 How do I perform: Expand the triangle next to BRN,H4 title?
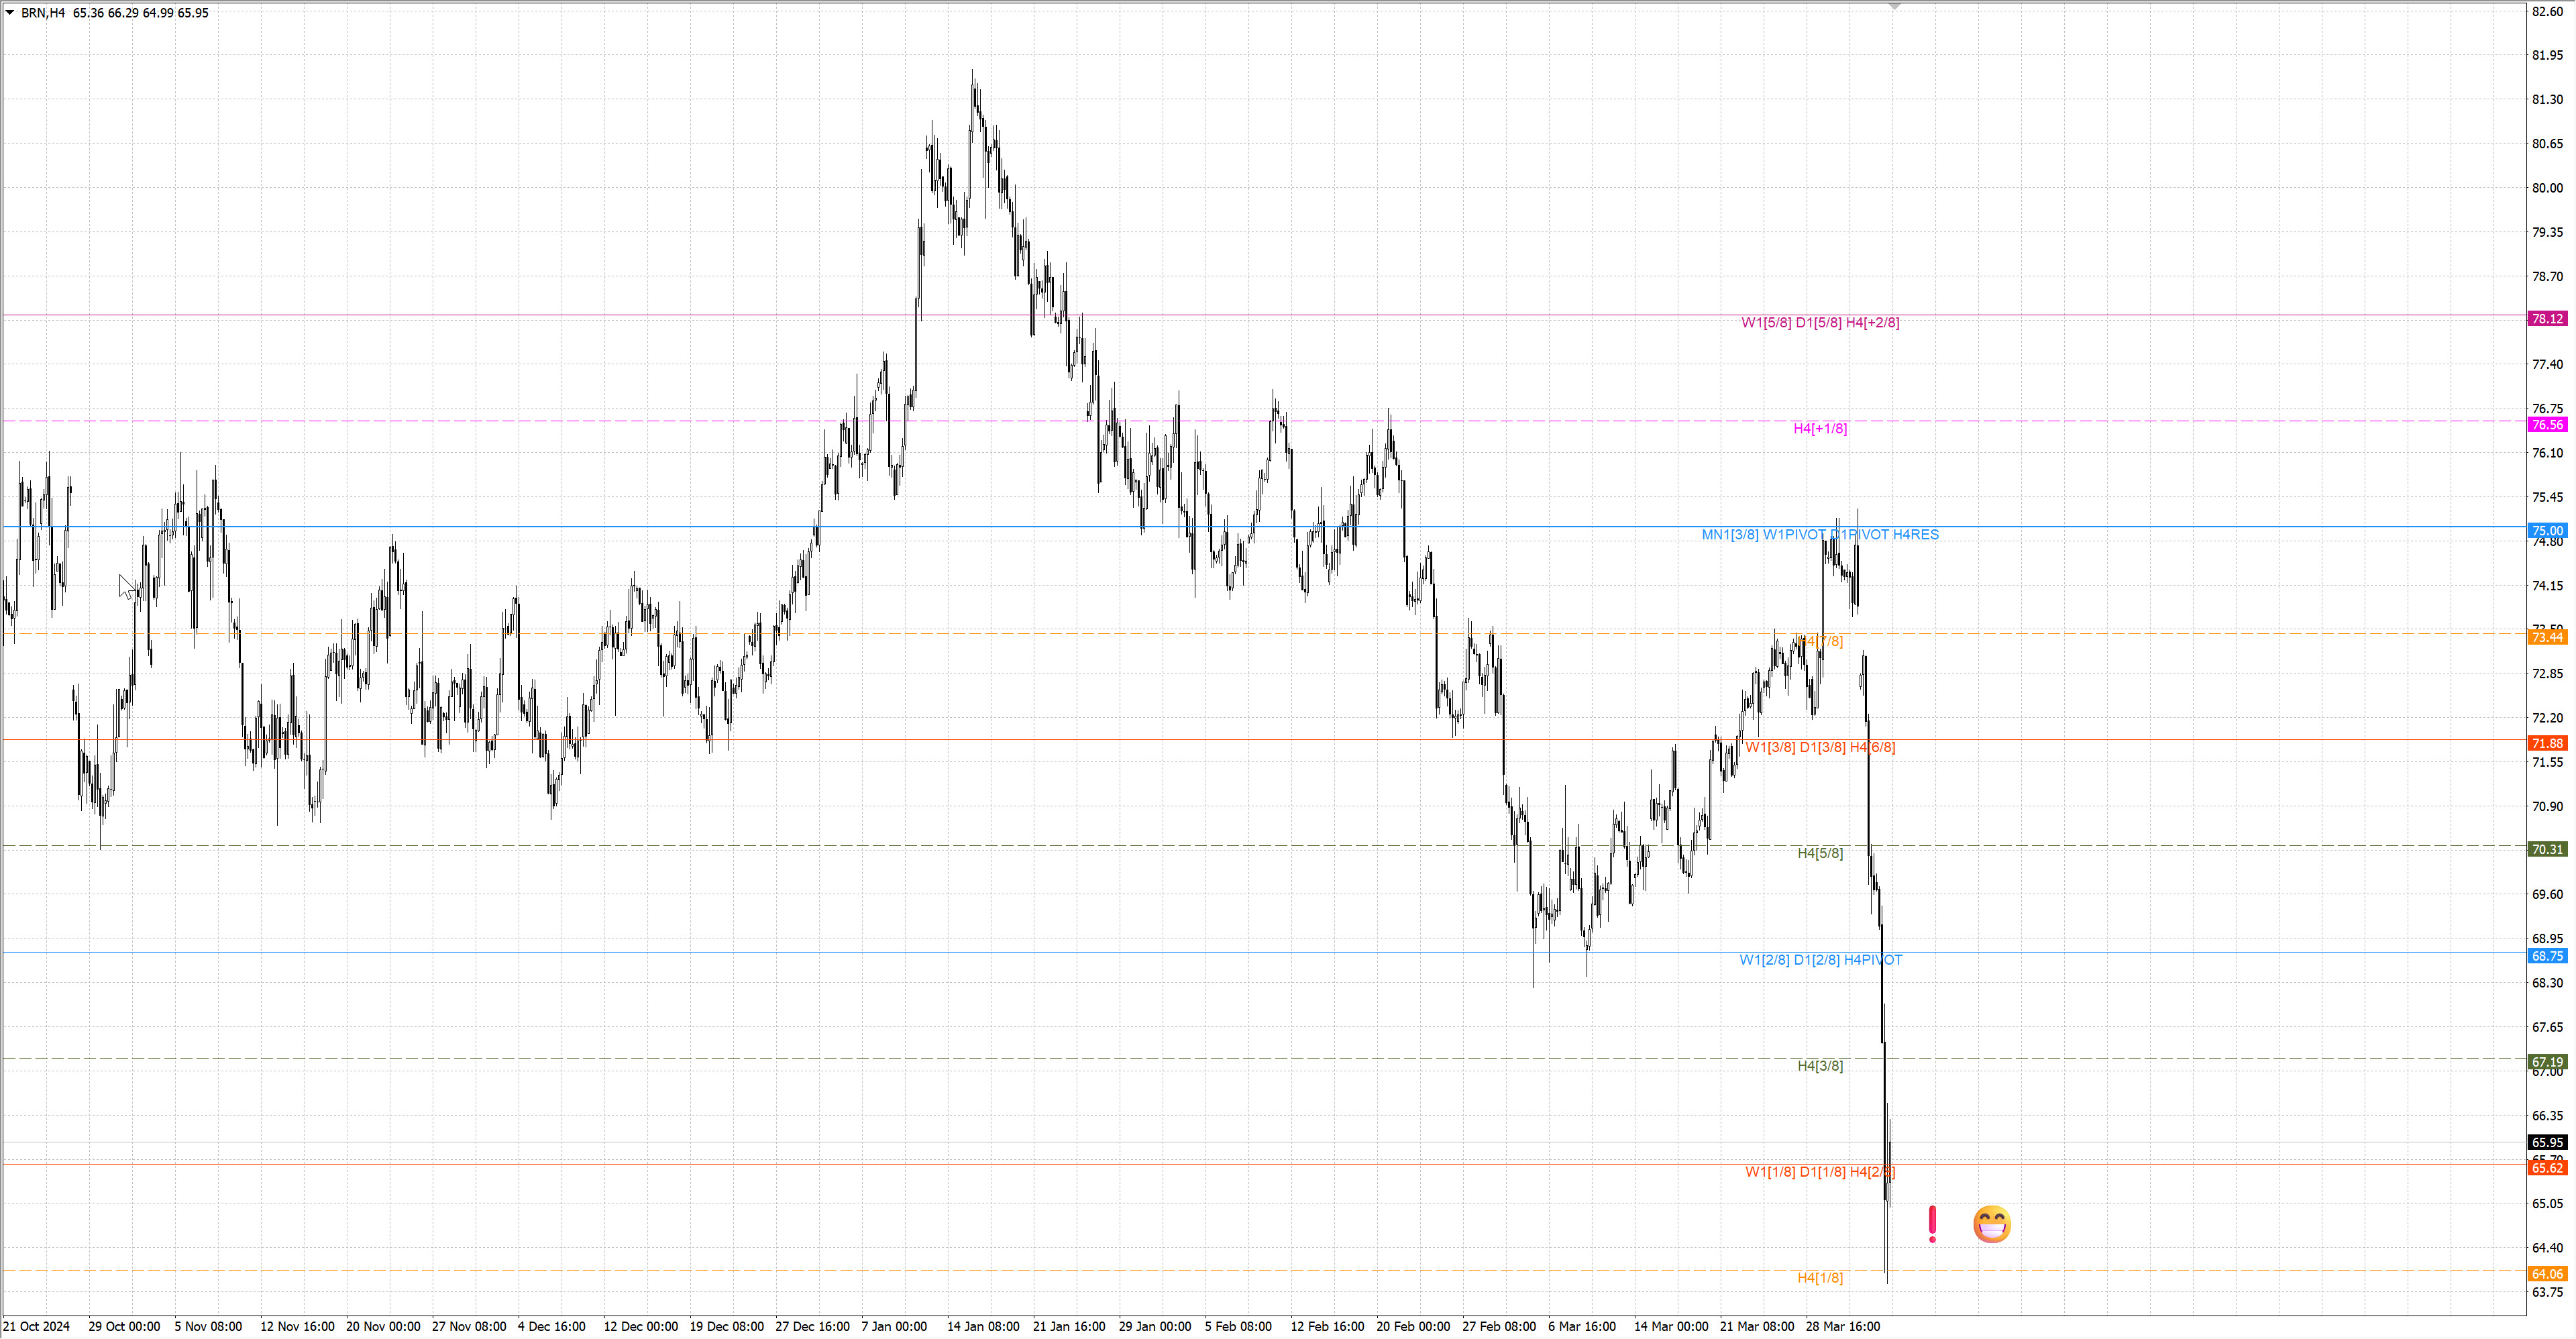click(10, 13)
